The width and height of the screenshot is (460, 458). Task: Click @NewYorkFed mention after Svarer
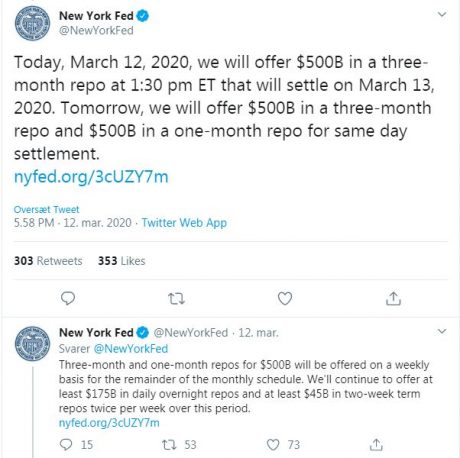point(131,349)
